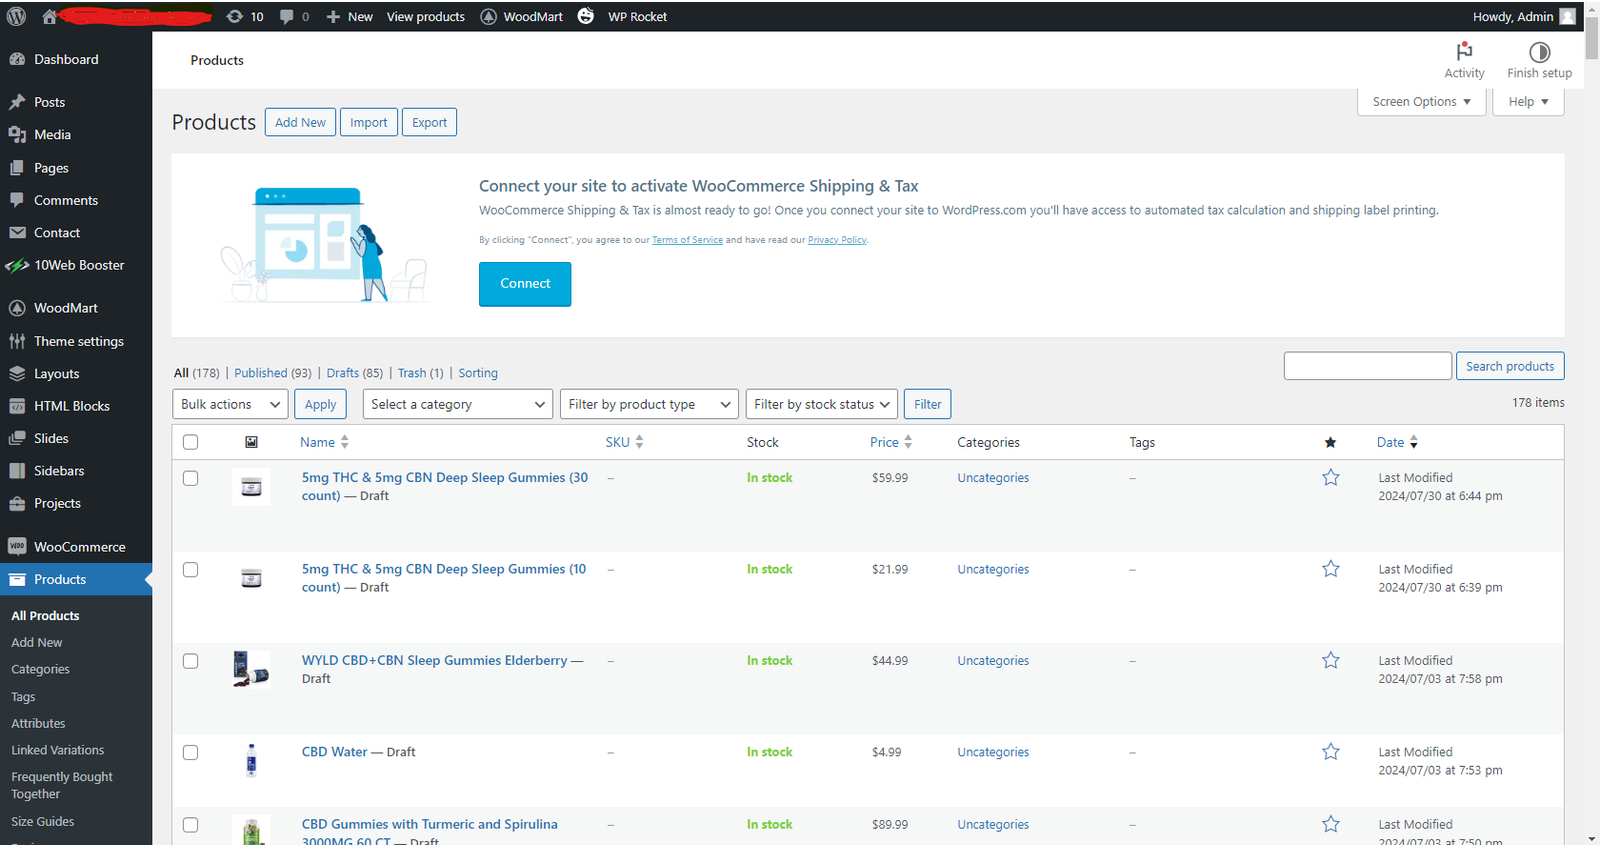Open the Filter by stock status dropdown

pos(822,404)
